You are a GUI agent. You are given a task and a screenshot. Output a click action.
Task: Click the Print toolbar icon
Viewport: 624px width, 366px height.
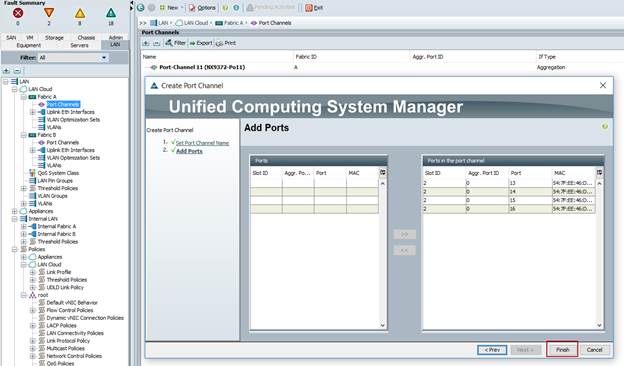click(219, 43)
